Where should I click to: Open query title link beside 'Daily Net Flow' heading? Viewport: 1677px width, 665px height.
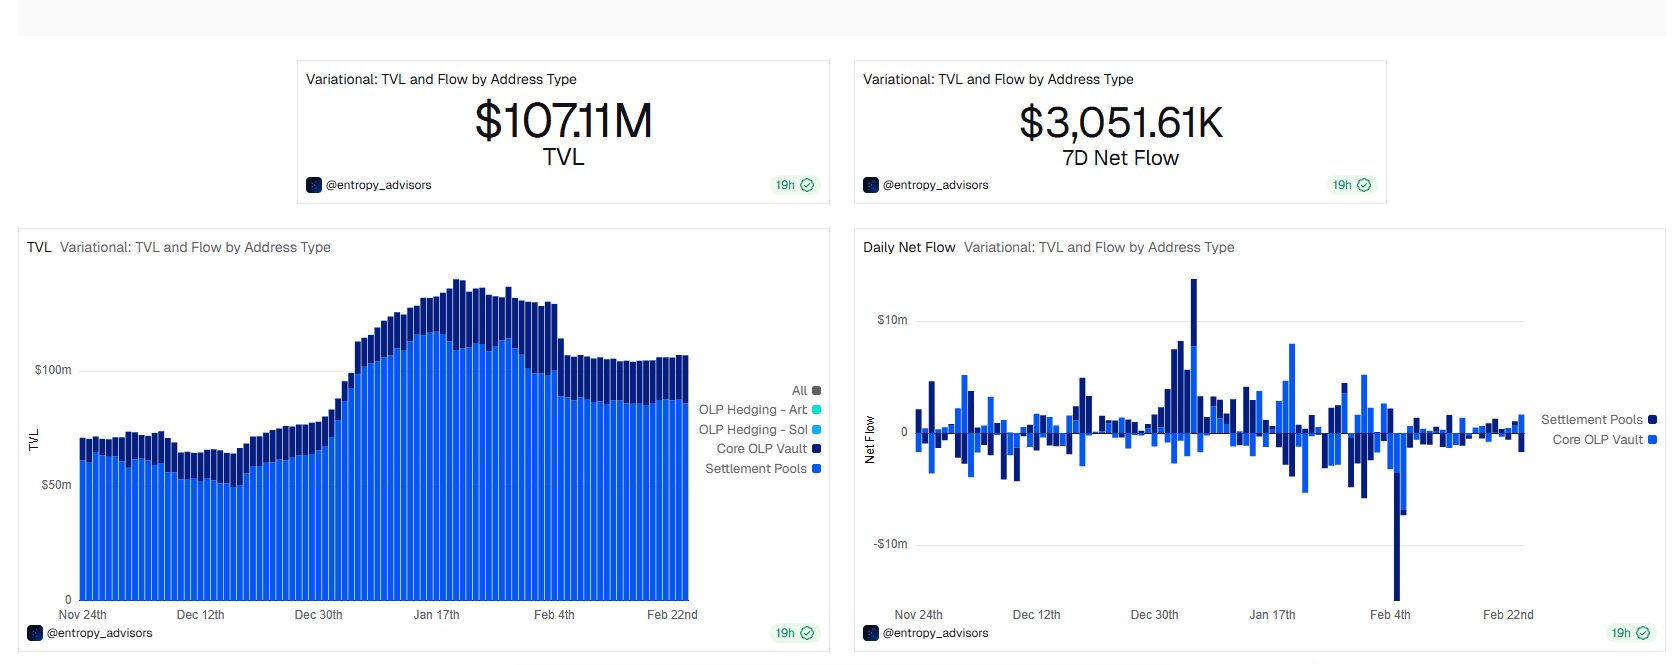pyautogui.click(x=1098, y=247)
